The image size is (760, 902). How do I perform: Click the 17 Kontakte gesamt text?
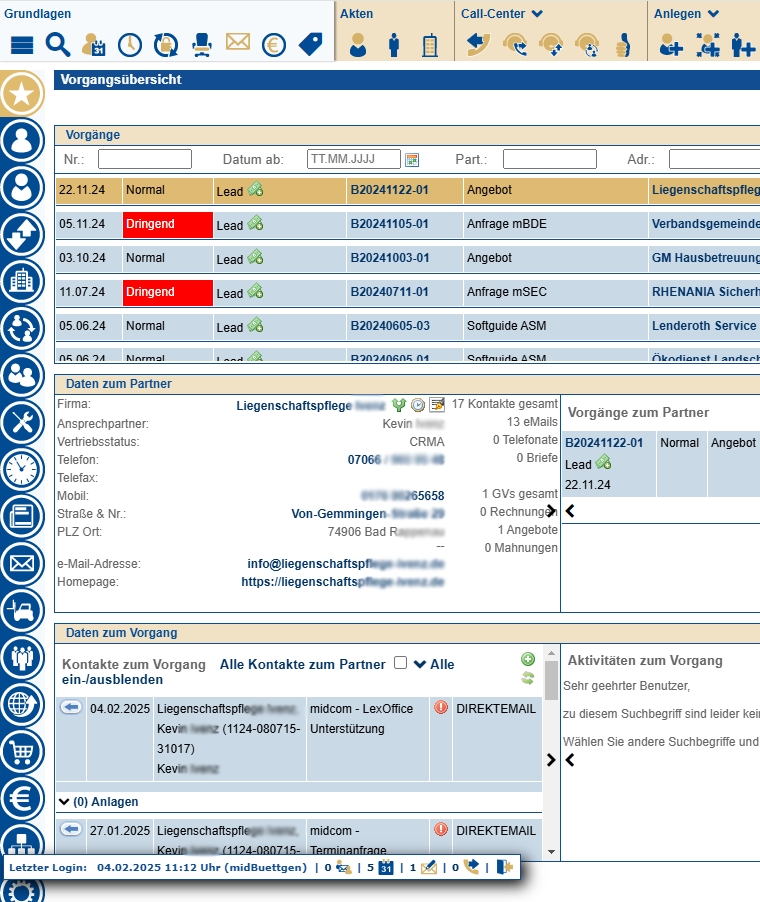pyautogui.click(x=505, y=404)
